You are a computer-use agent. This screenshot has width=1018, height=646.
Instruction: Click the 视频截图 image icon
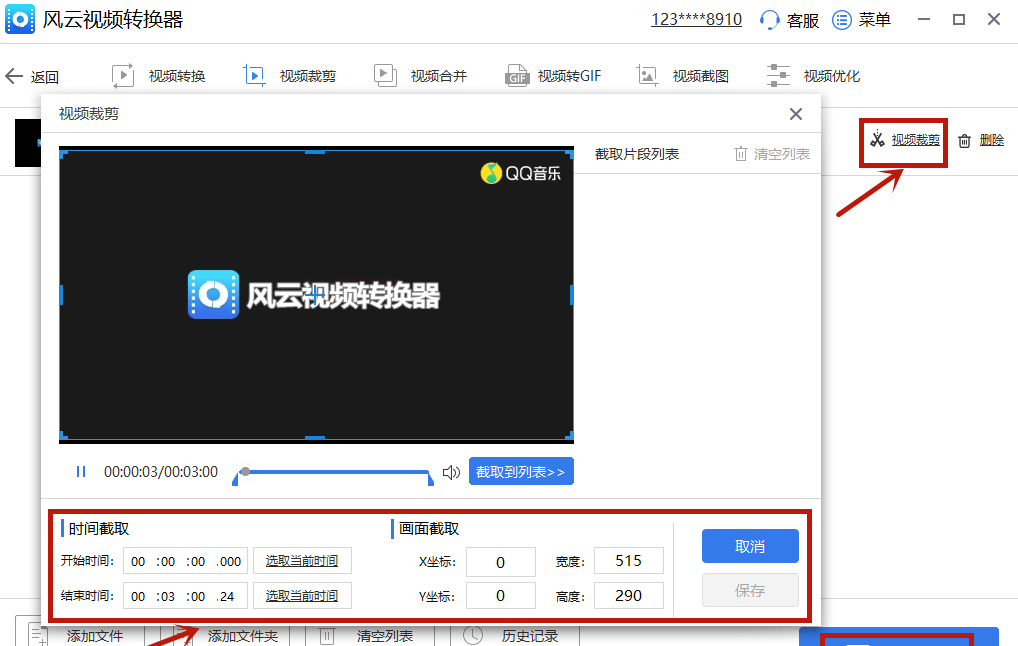click(647, 76)
